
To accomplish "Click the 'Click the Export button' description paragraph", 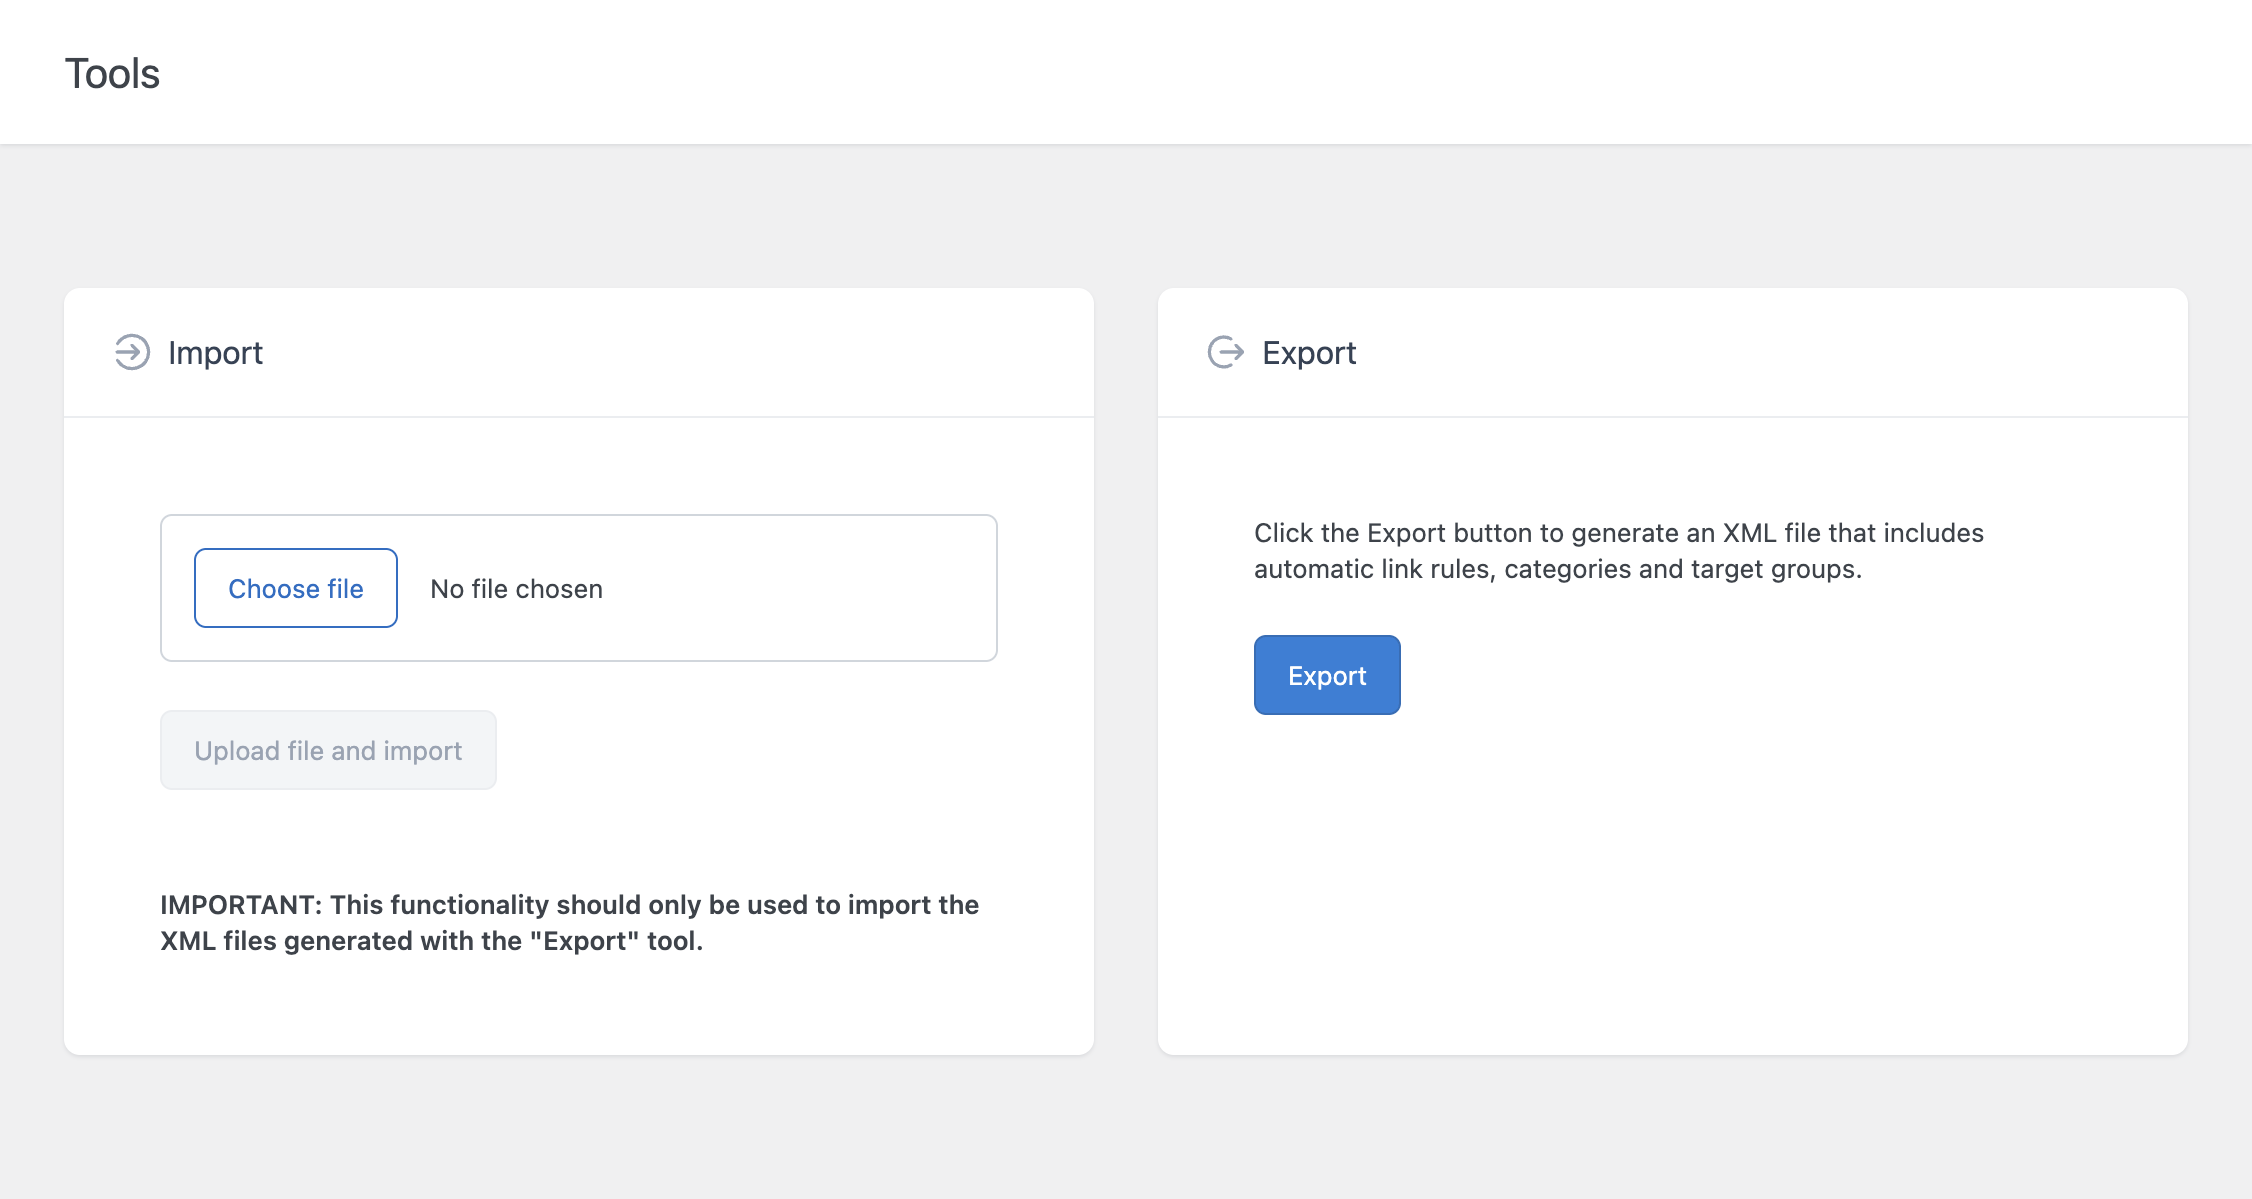I will point(1619,551).
